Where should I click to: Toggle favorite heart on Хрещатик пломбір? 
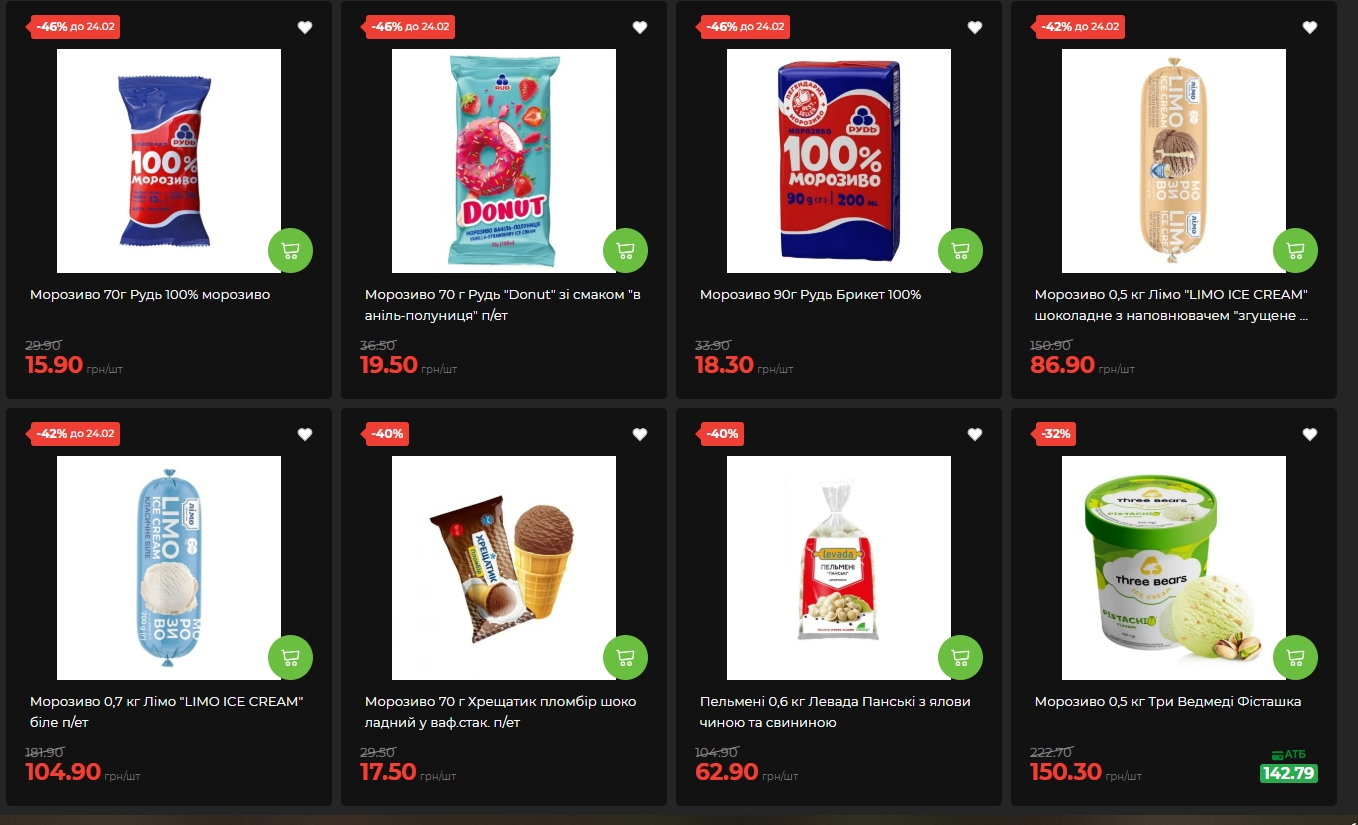coord(640,434)
